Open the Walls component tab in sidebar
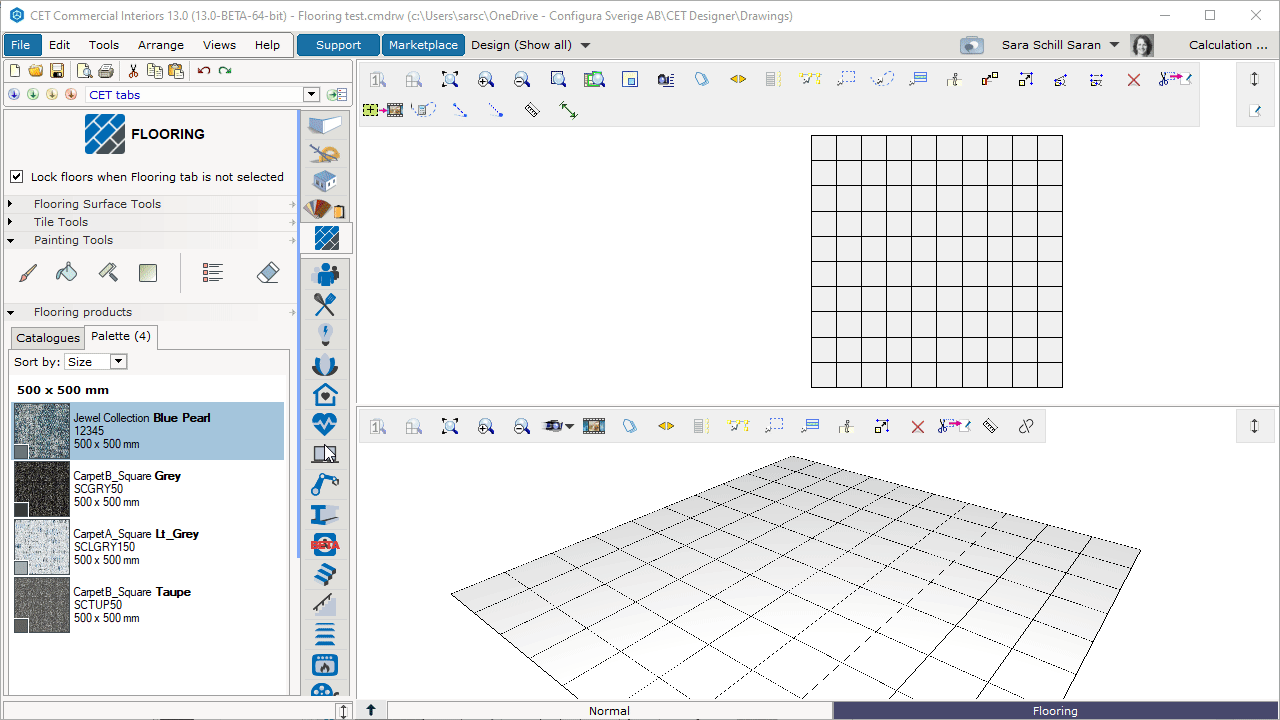The height and width of the screenshot is (720, 1280). point(325,124)
